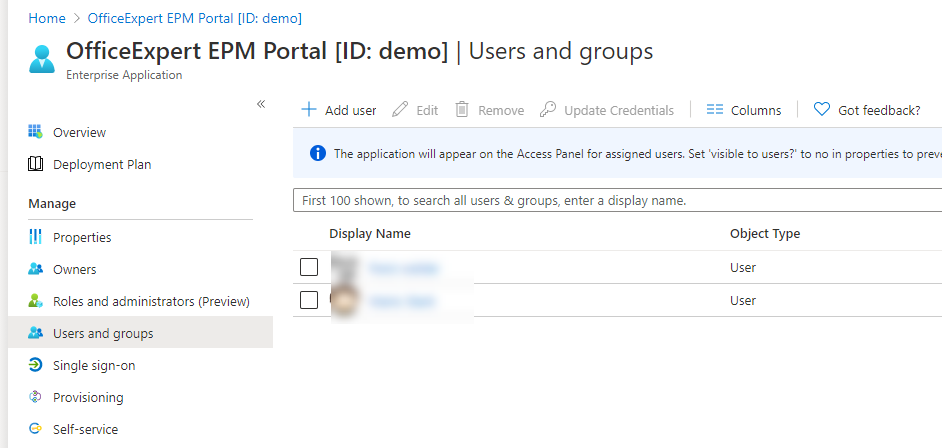The image size is (942, 448).
Task: Tick the checkbox for the first user row
Action: pyautogui.click(x=309, y=267)
